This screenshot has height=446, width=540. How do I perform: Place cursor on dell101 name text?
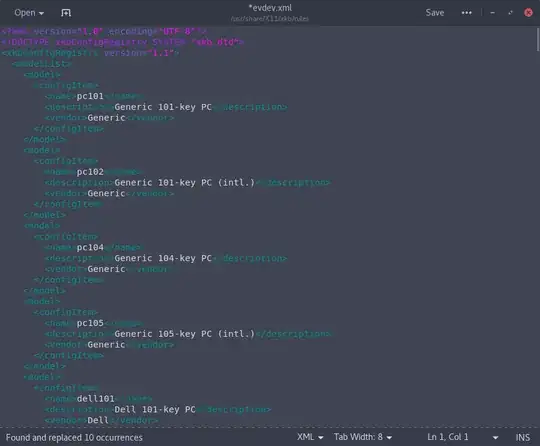(x=95, y=399)
